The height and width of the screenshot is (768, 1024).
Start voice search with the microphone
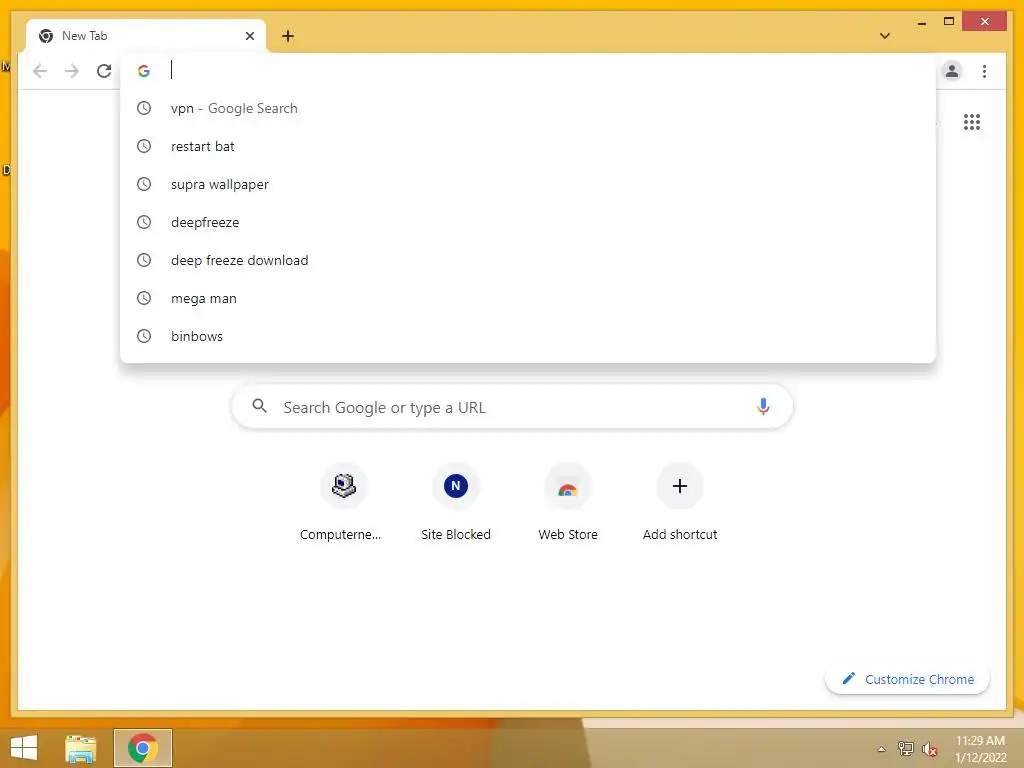click(x=763, y=406)
